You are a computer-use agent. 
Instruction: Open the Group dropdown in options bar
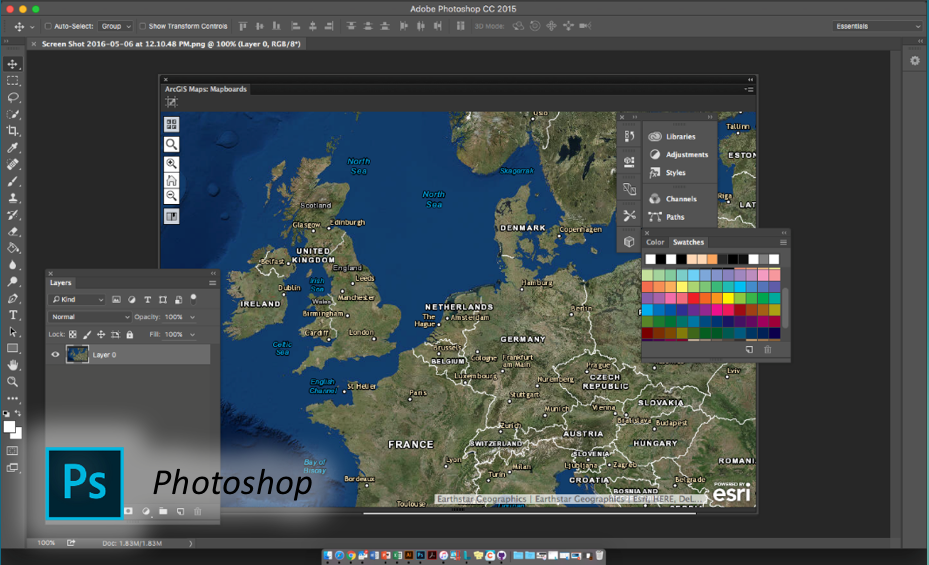(x=116, y=26)
